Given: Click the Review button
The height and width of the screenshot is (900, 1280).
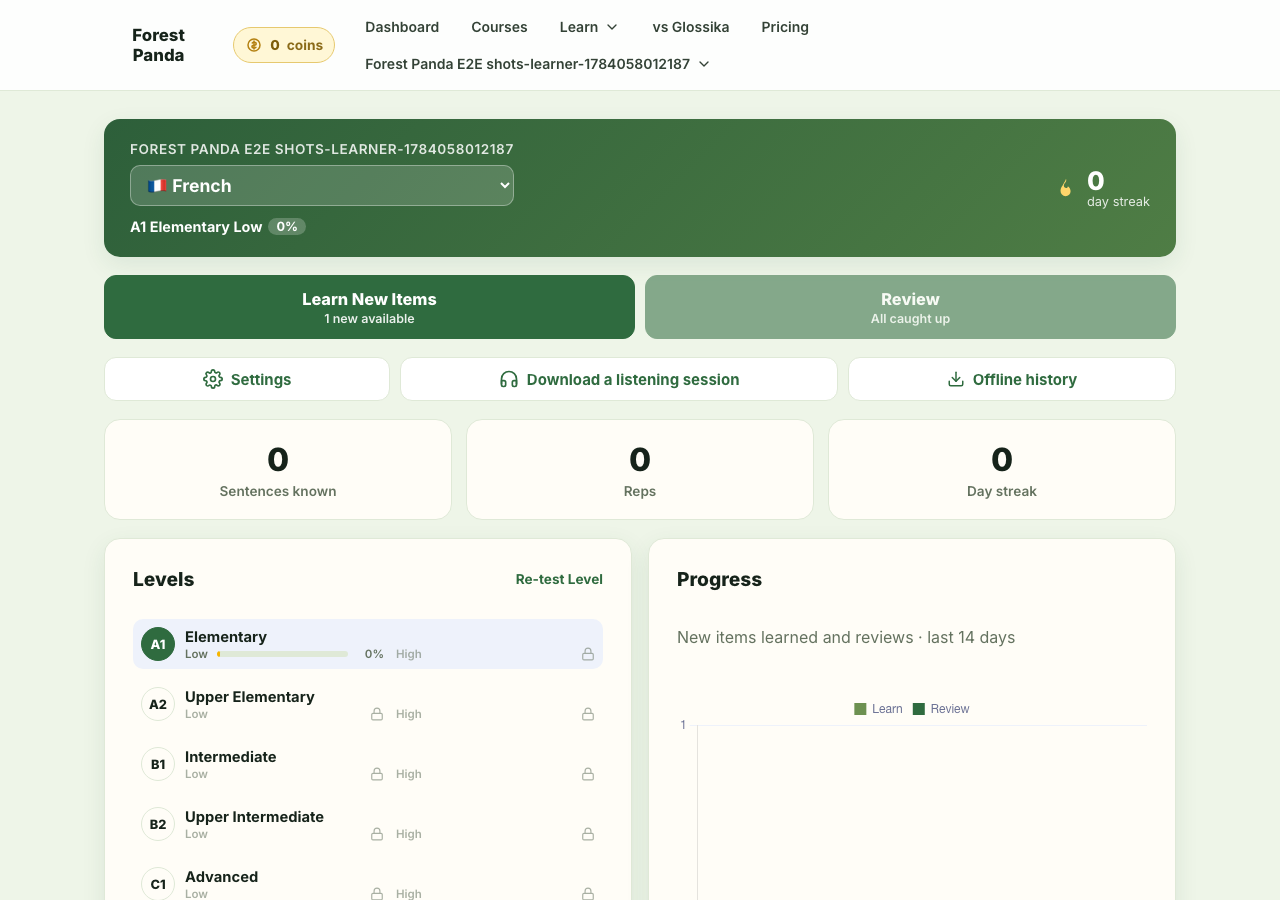Looking at the screenshot, I should pyautogui.click(x=910, y=307).
